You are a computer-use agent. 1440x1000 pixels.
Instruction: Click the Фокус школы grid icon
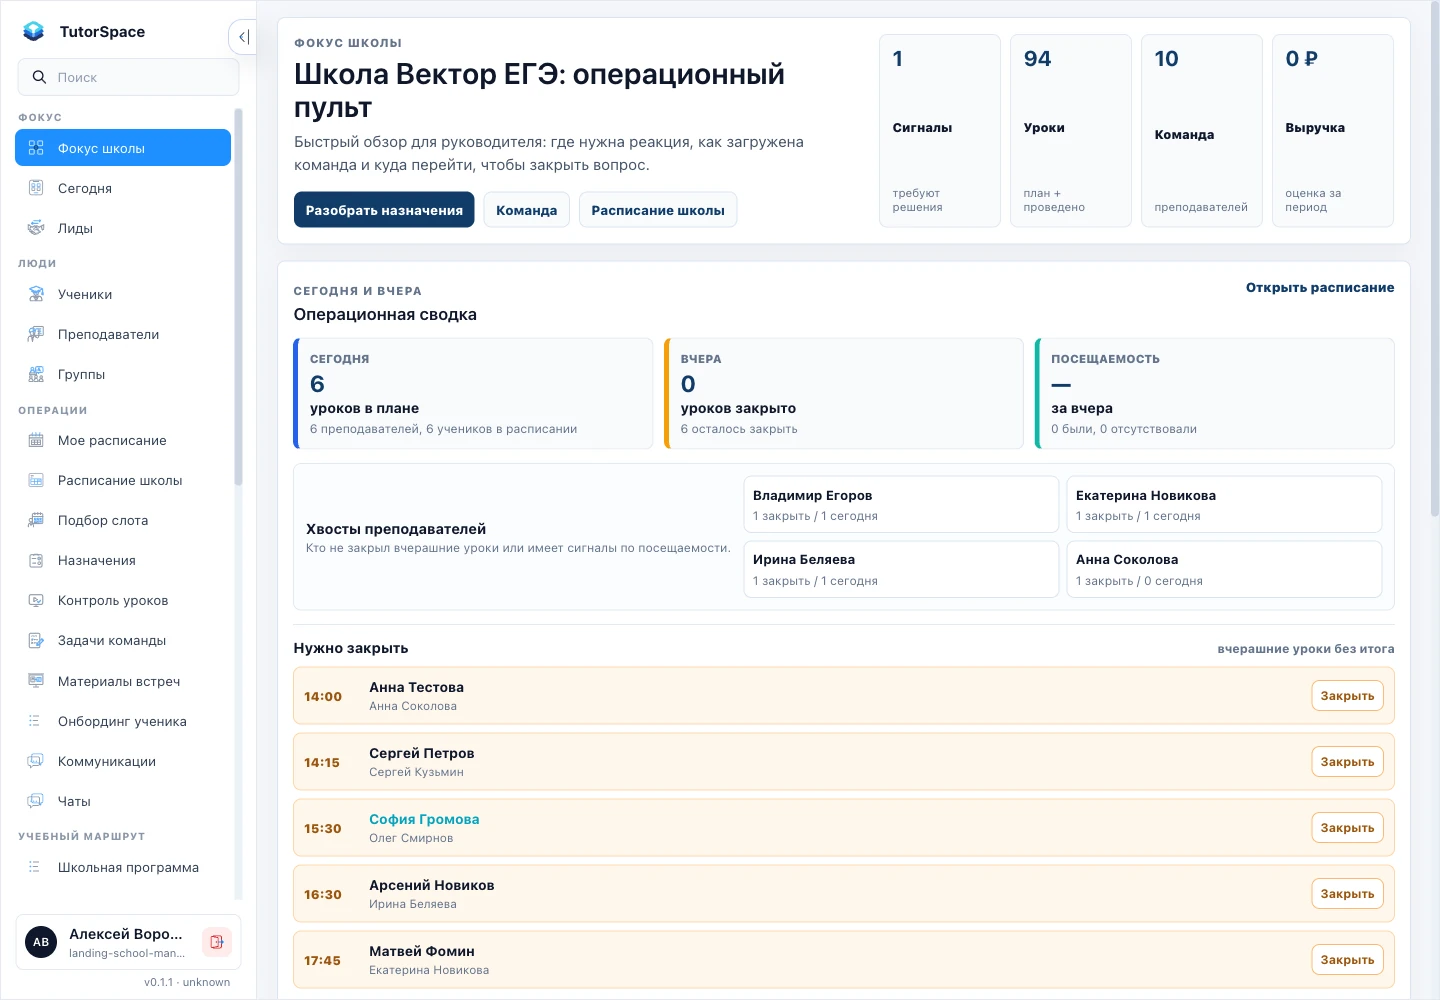(x=36, y=148)
